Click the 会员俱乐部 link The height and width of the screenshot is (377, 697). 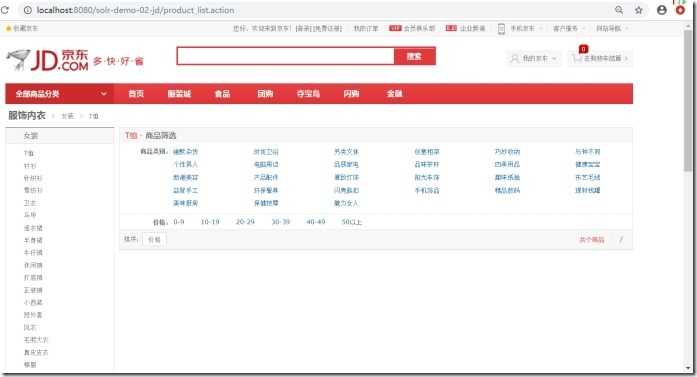click(x=419, y=28)
